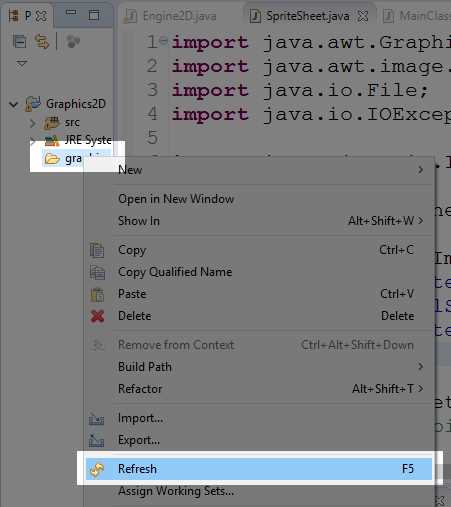Click line number 5 in the editor
The image size is (451, 507).
[x=152, y=138]
